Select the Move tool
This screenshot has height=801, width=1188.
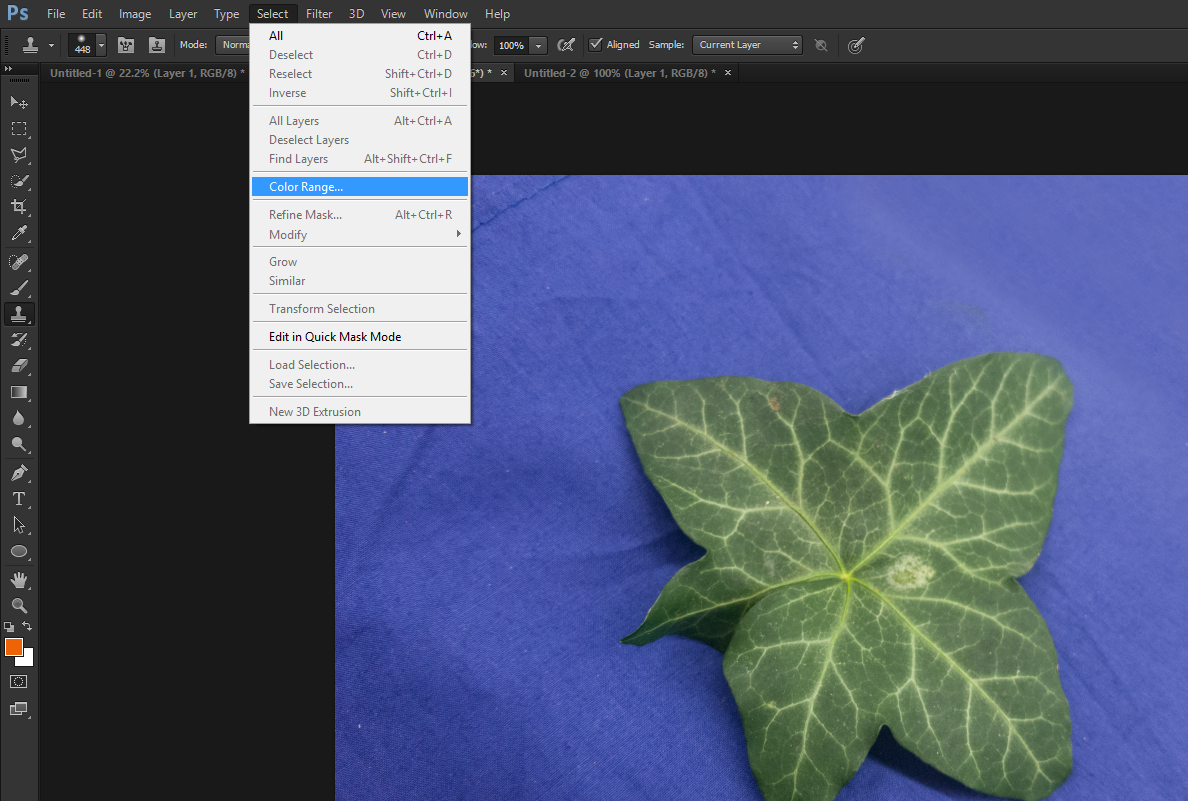pos(19,103)
